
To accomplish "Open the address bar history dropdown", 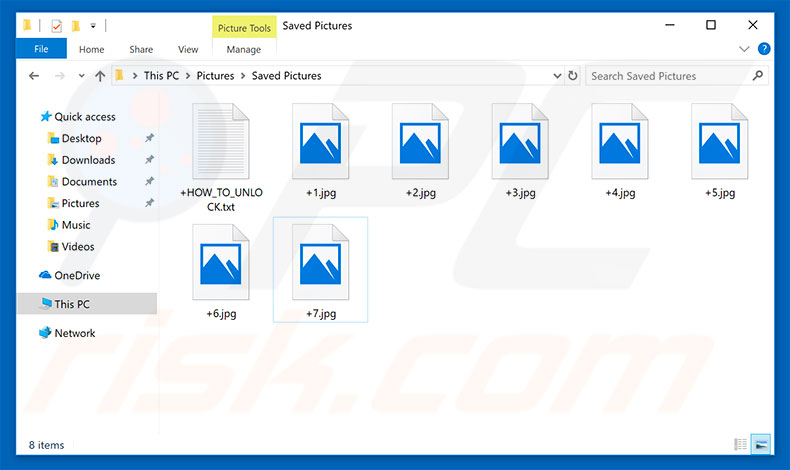I will [557, 76].
